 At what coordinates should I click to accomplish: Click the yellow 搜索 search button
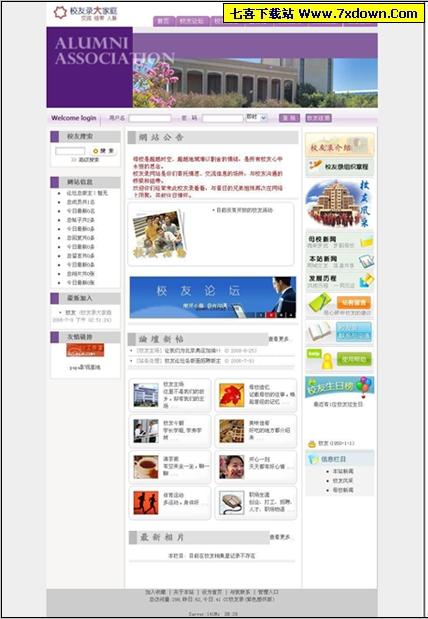(x=103, y=151)
